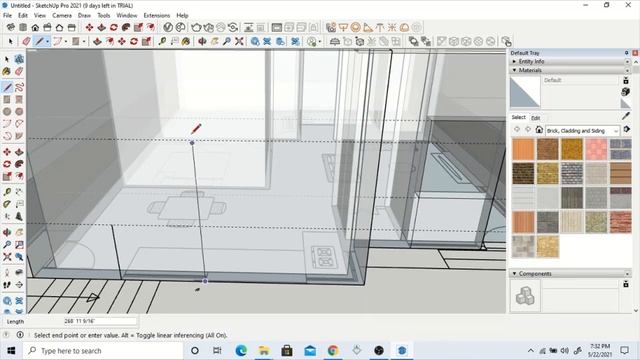Select the Rotate tool in left toolbar
Screen dimensions: 640x360
pyautogui.click(x=7, y=164)
